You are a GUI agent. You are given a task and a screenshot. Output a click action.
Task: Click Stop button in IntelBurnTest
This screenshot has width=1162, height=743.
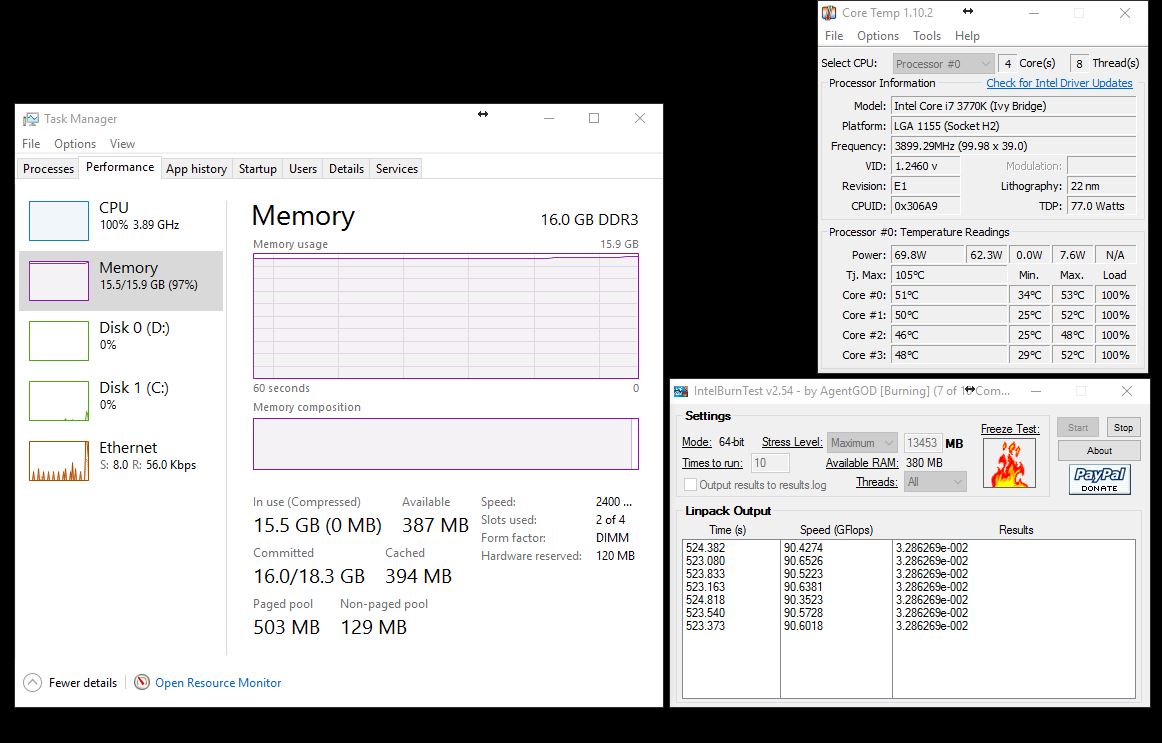point(1123,427)
